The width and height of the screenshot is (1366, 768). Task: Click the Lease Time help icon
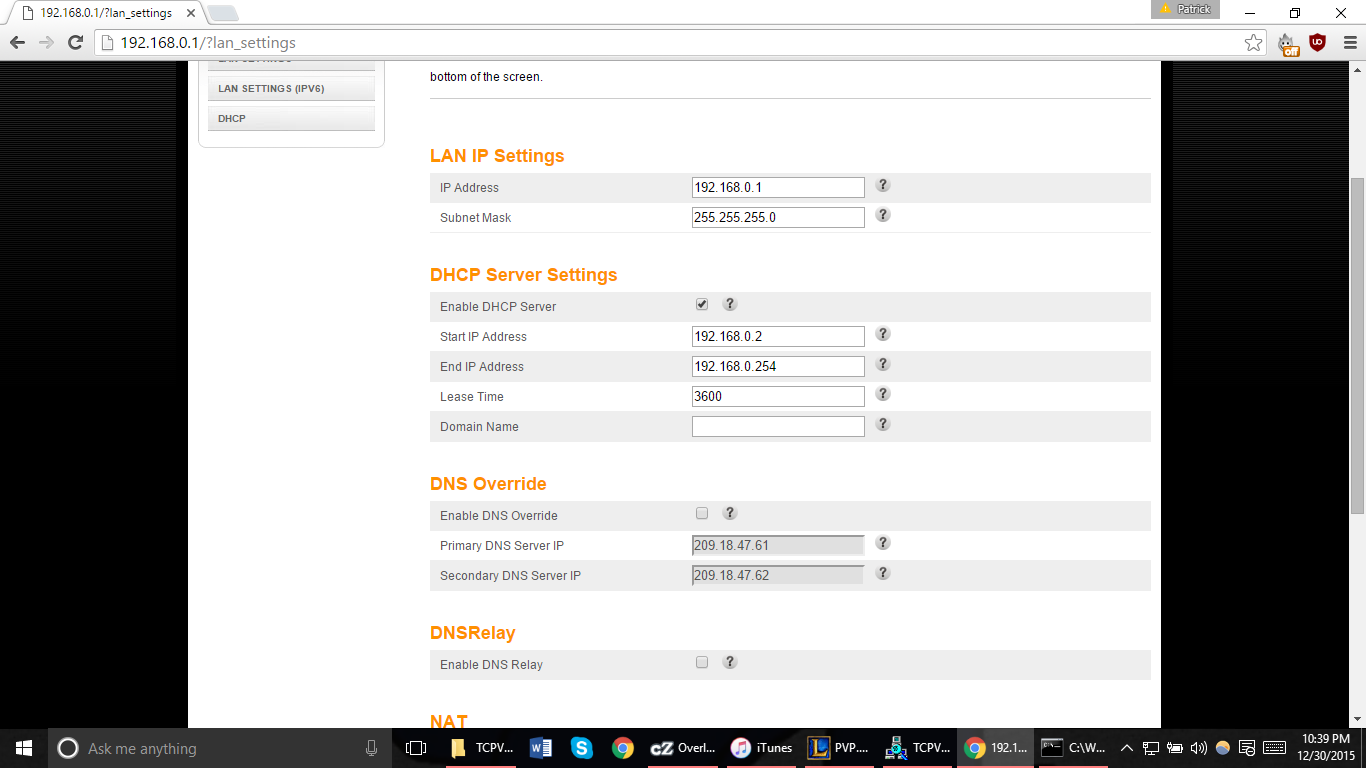(x=883, y=394)
